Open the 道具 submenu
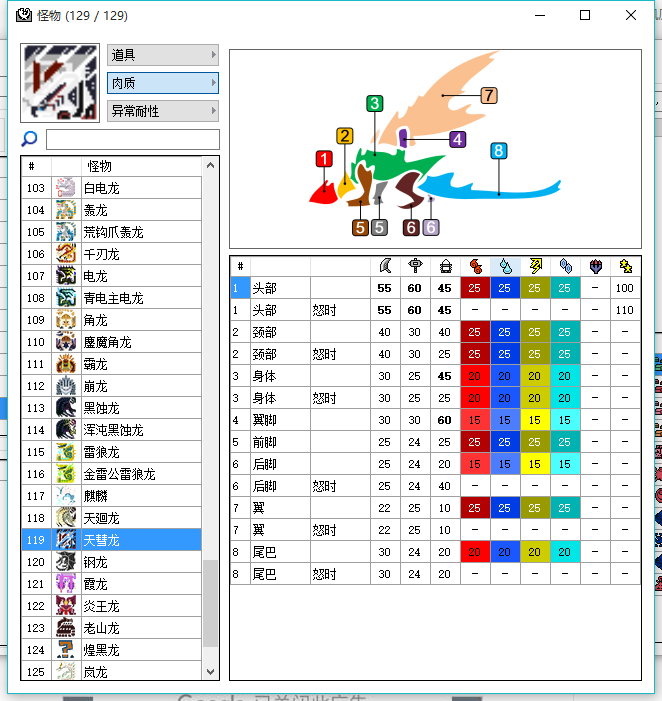This screenshot has height=701, width=662. [163, 55]
